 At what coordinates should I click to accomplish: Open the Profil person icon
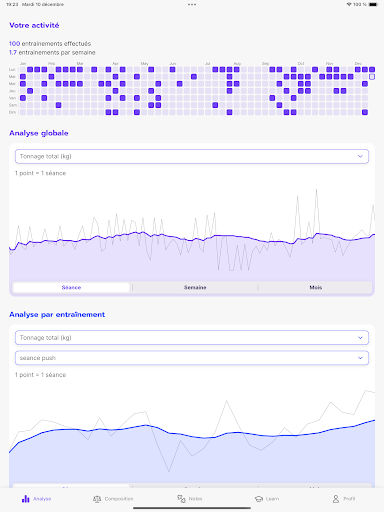coord(336,499)
